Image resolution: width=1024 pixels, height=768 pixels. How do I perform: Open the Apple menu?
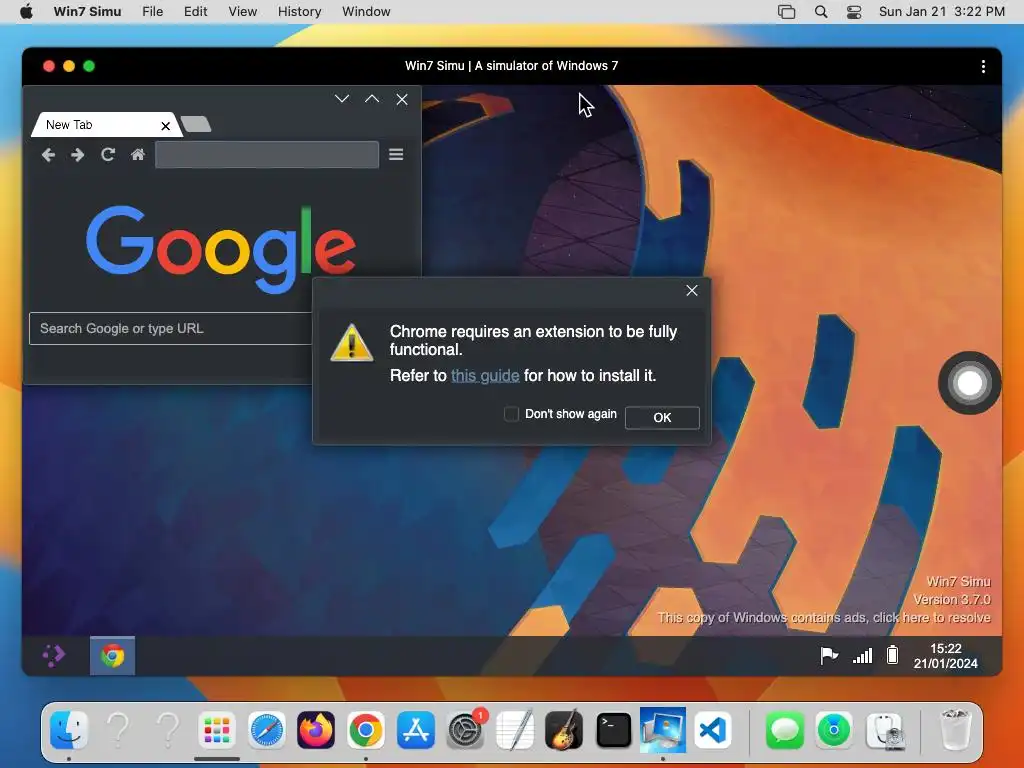26,12
